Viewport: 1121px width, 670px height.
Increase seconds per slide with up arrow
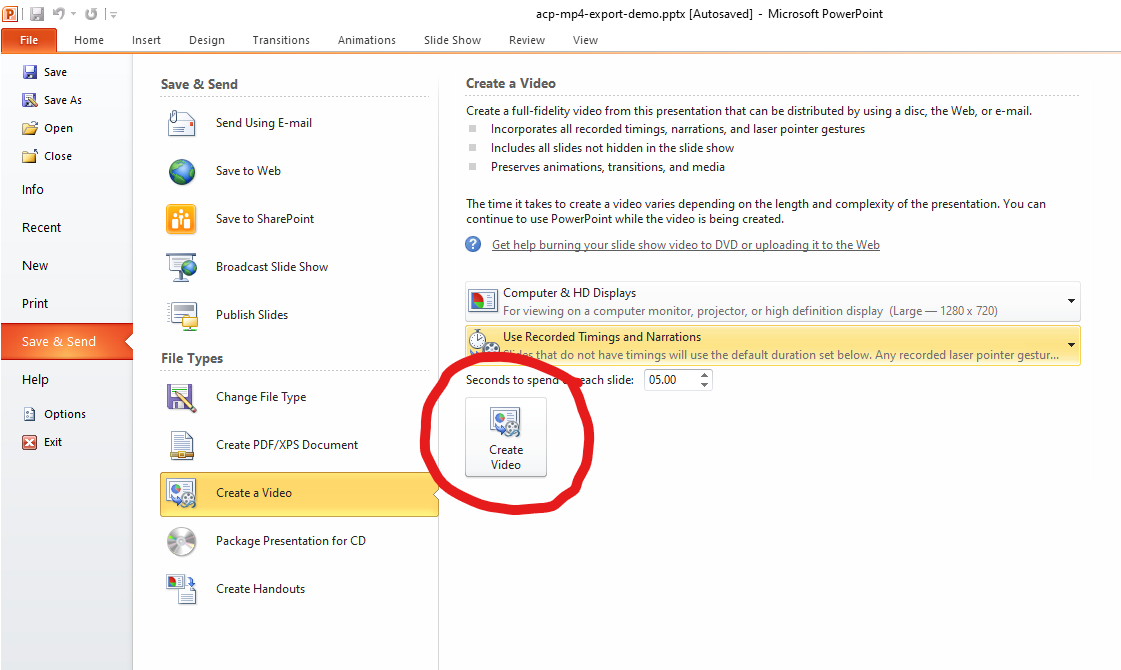705,375
